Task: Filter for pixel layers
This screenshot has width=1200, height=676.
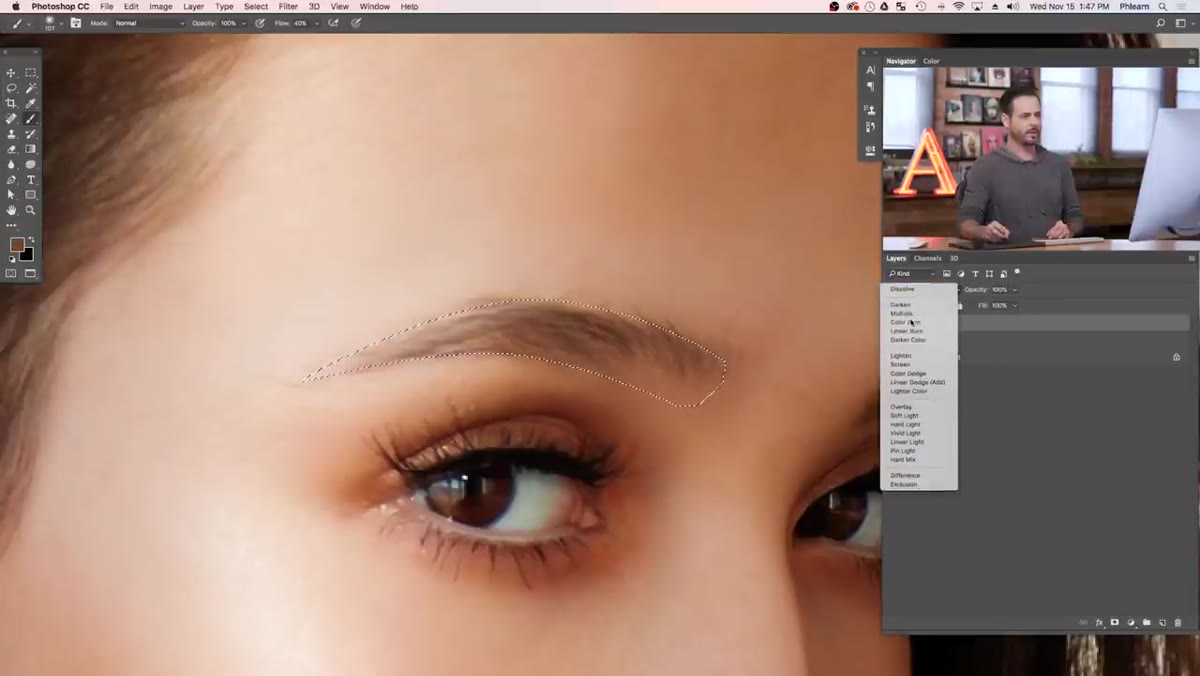Action: click(x=947, y=274)
